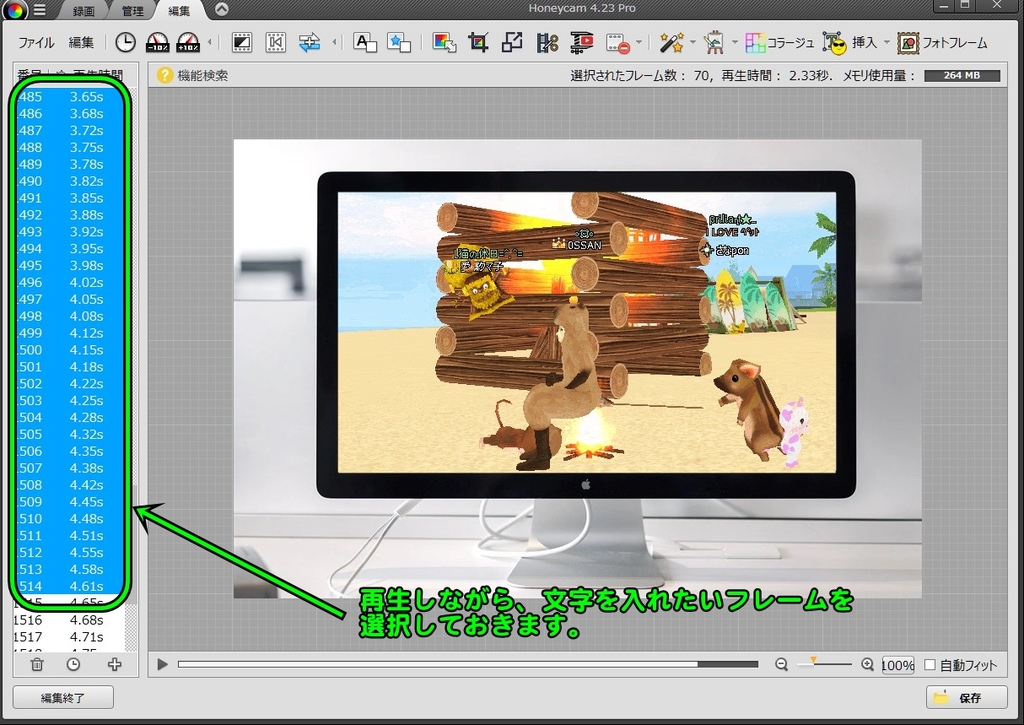The width and height of the screenshot is (1024, 725).
Task: Click the 保存 save button
Action: 967,698
